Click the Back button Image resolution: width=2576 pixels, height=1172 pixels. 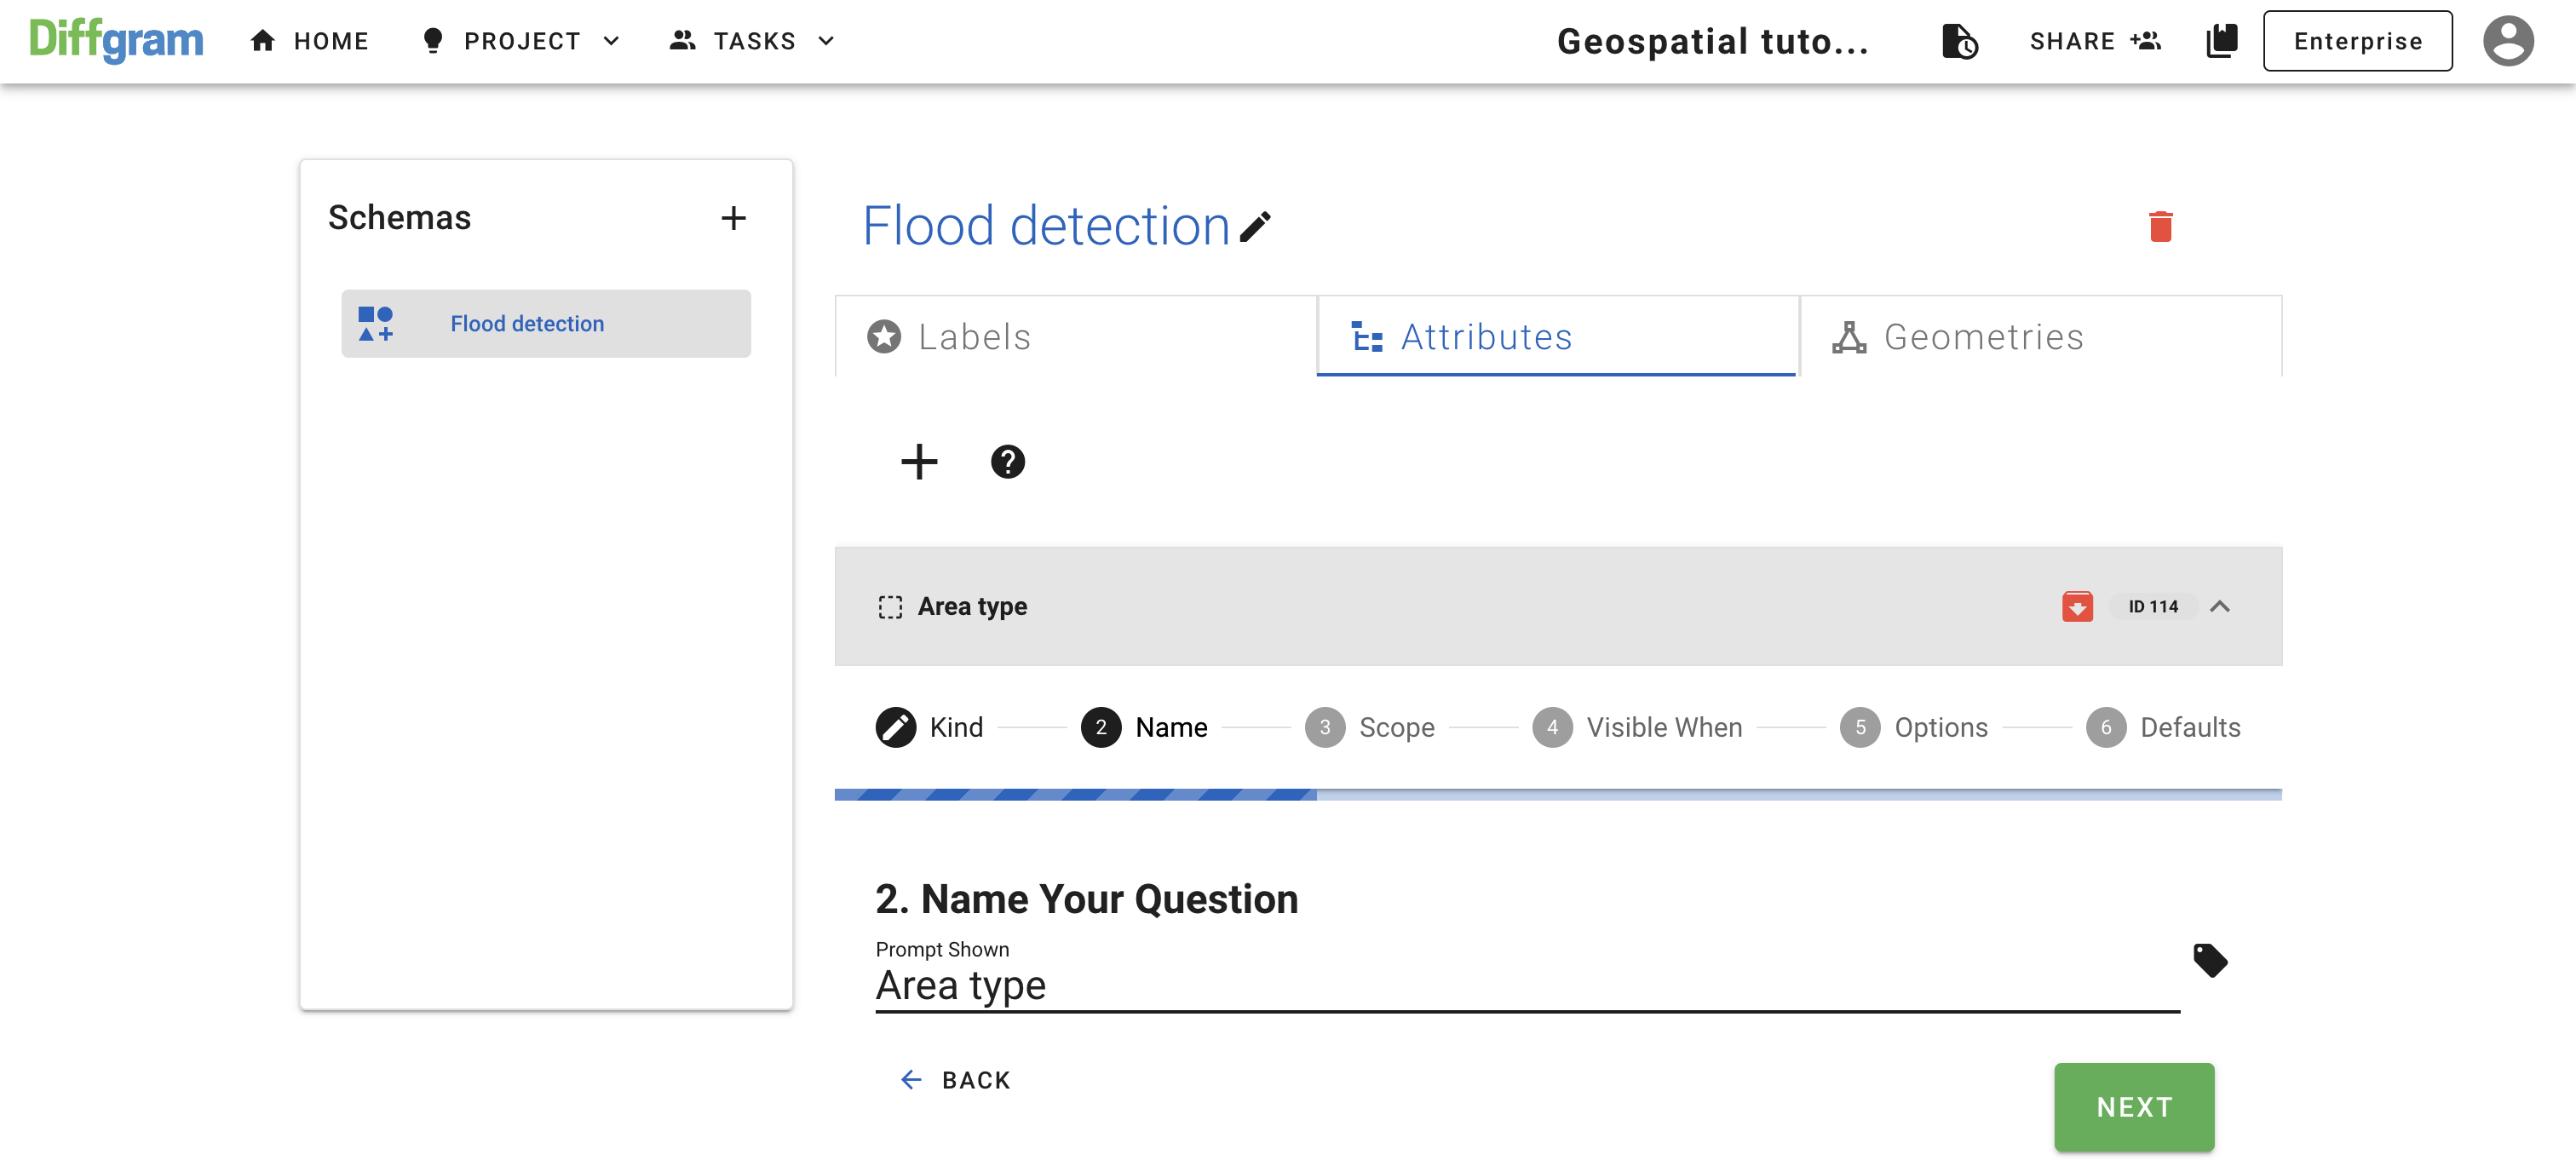(955, 1079)
